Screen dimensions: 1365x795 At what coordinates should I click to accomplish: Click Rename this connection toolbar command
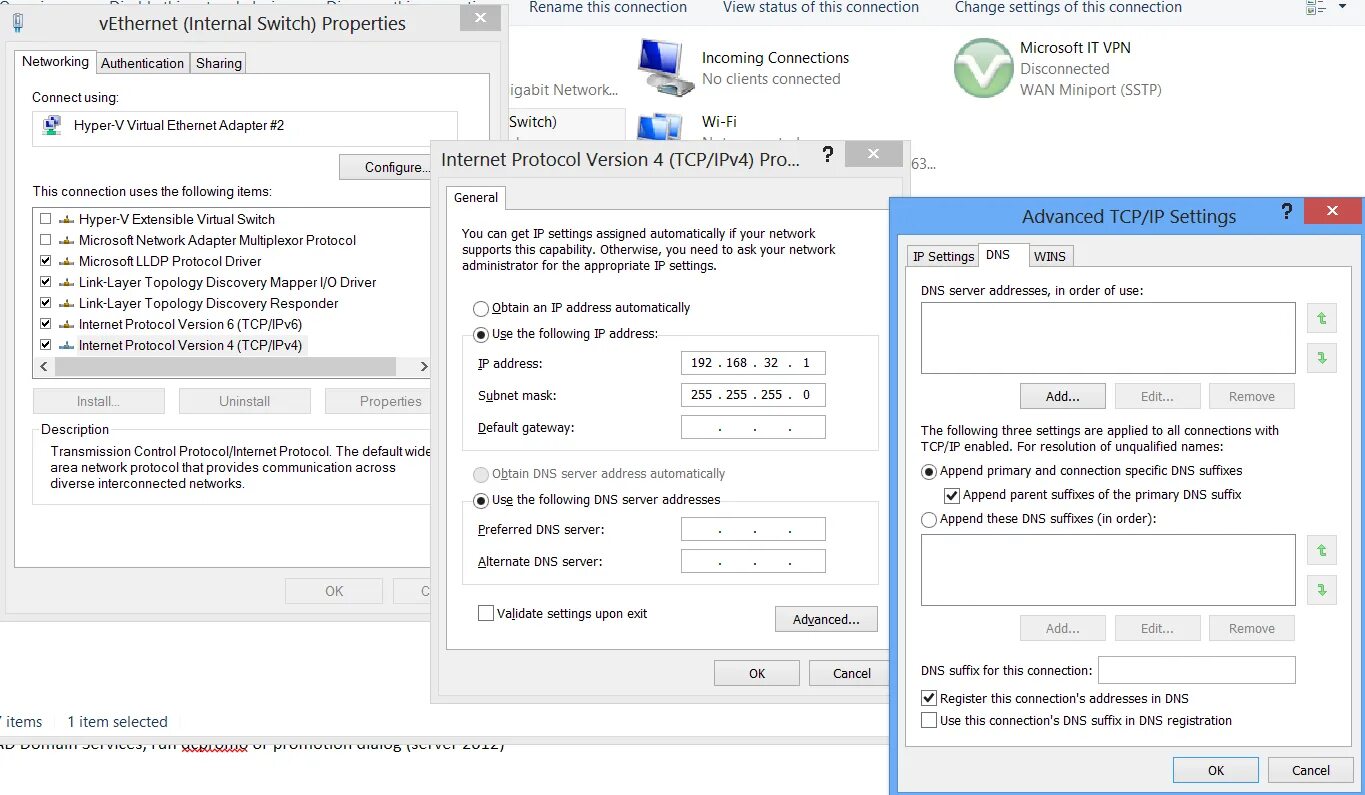(608, 7)
